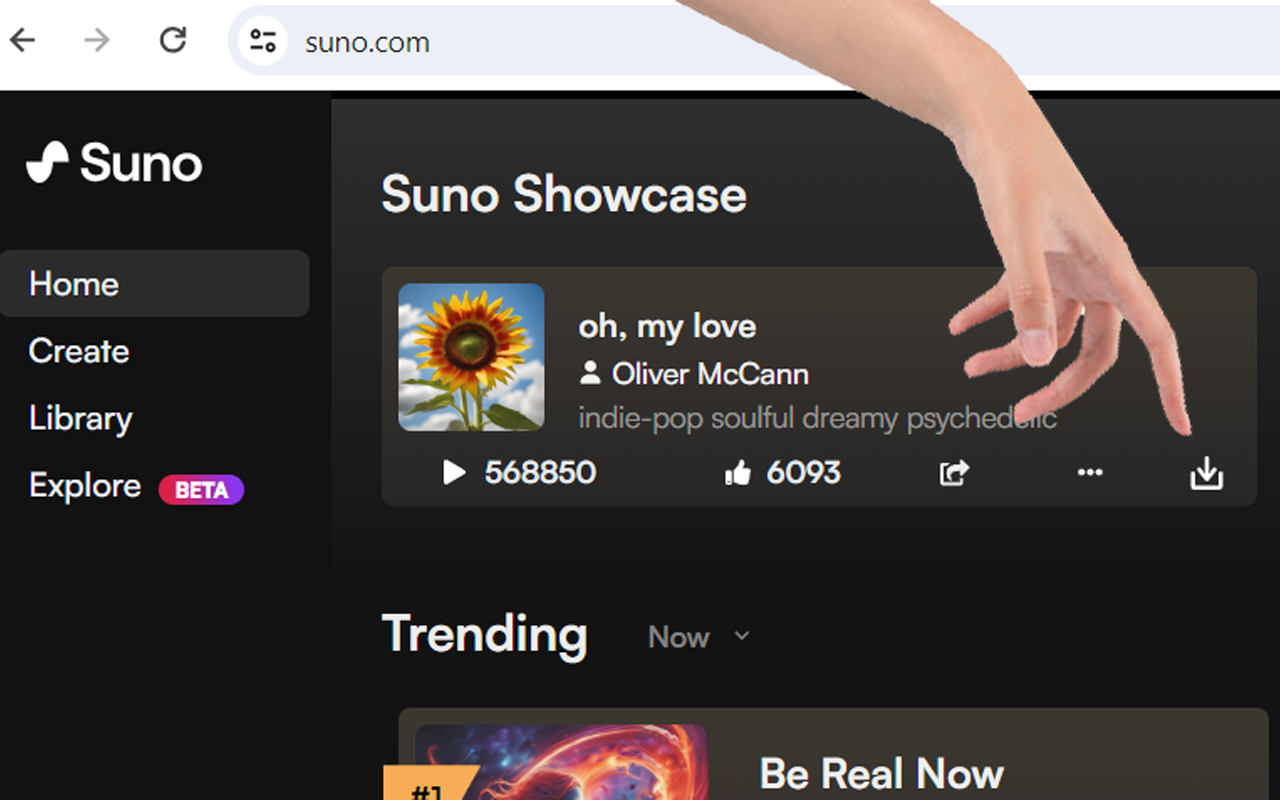This screenshot has width=1280, height=800.
Task: Click the Suno Showcase heading
Action: click(x=564, y=194)
